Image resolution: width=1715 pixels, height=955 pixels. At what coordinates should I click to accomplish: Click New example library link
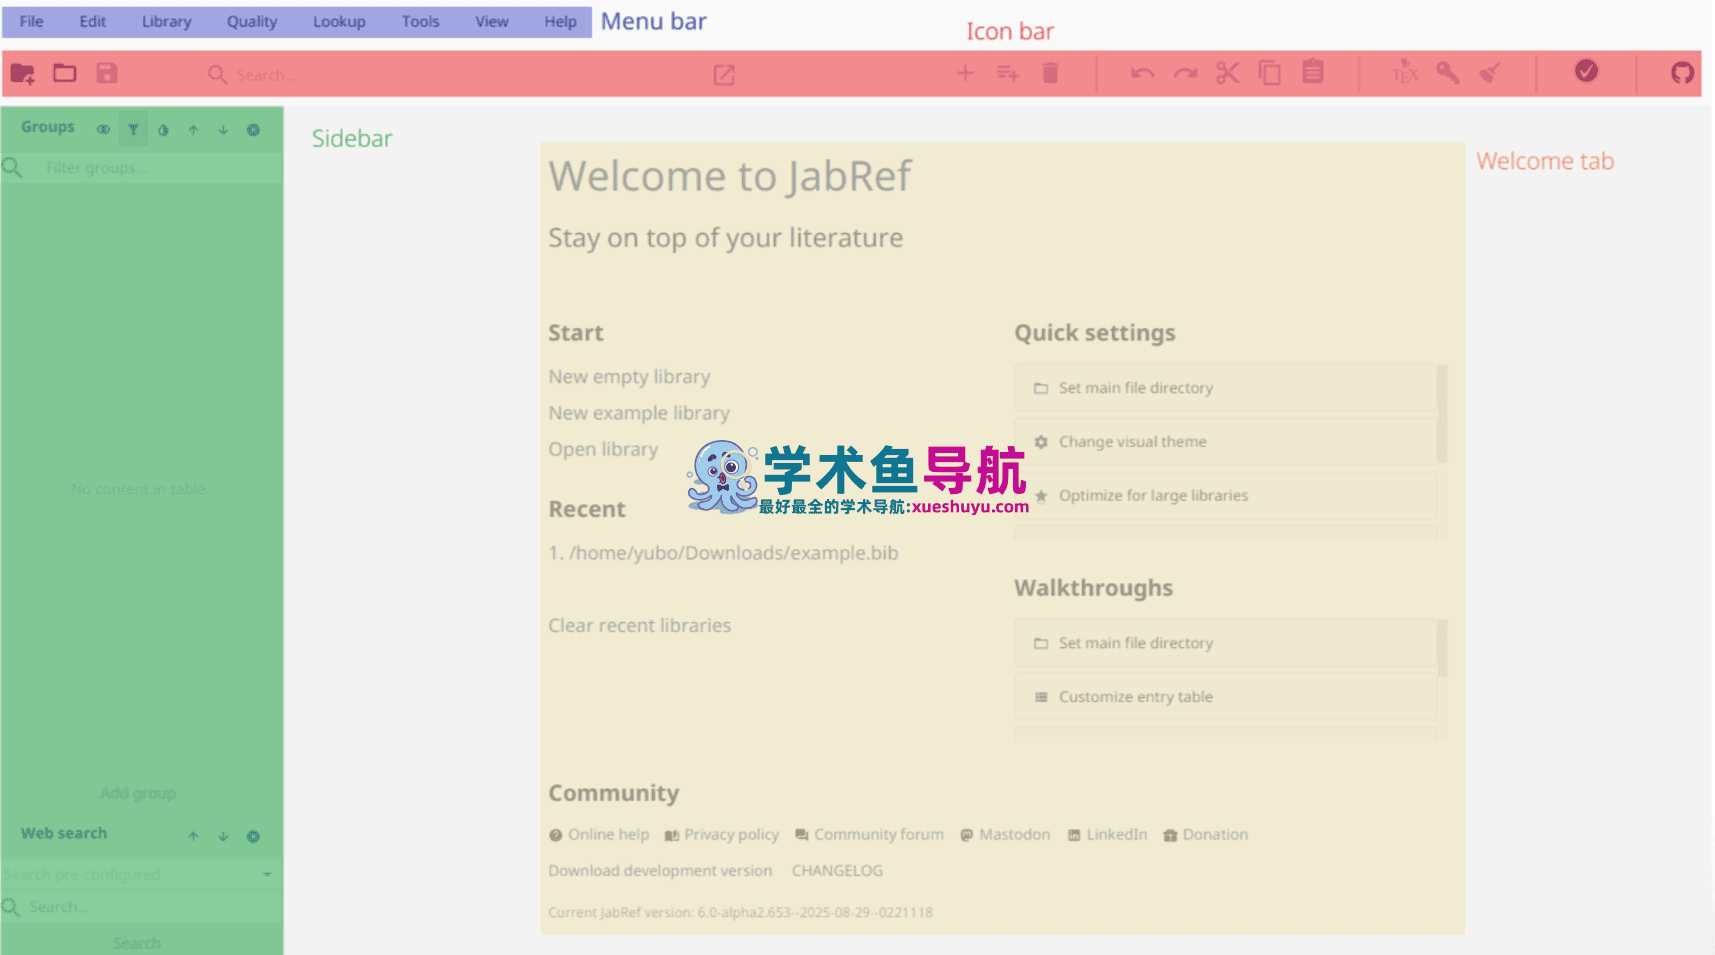tap(639, 413)
